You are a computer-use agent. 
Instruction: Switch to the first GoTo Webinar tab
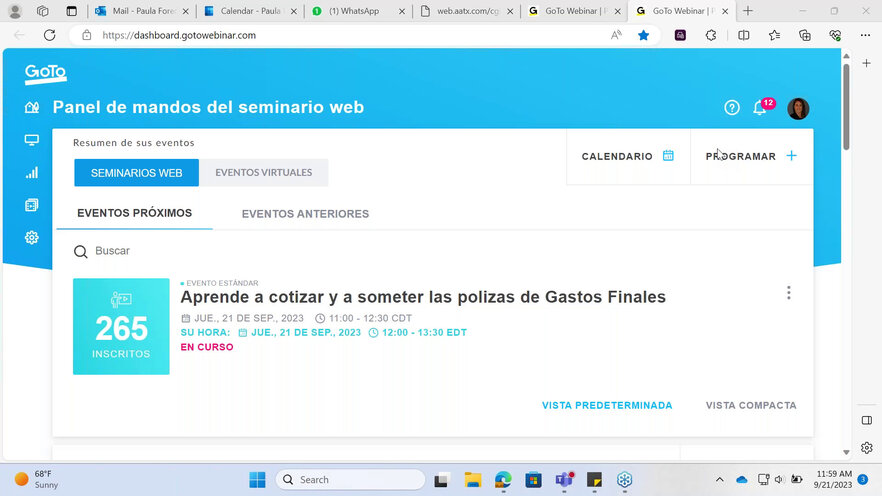point(574,11)
